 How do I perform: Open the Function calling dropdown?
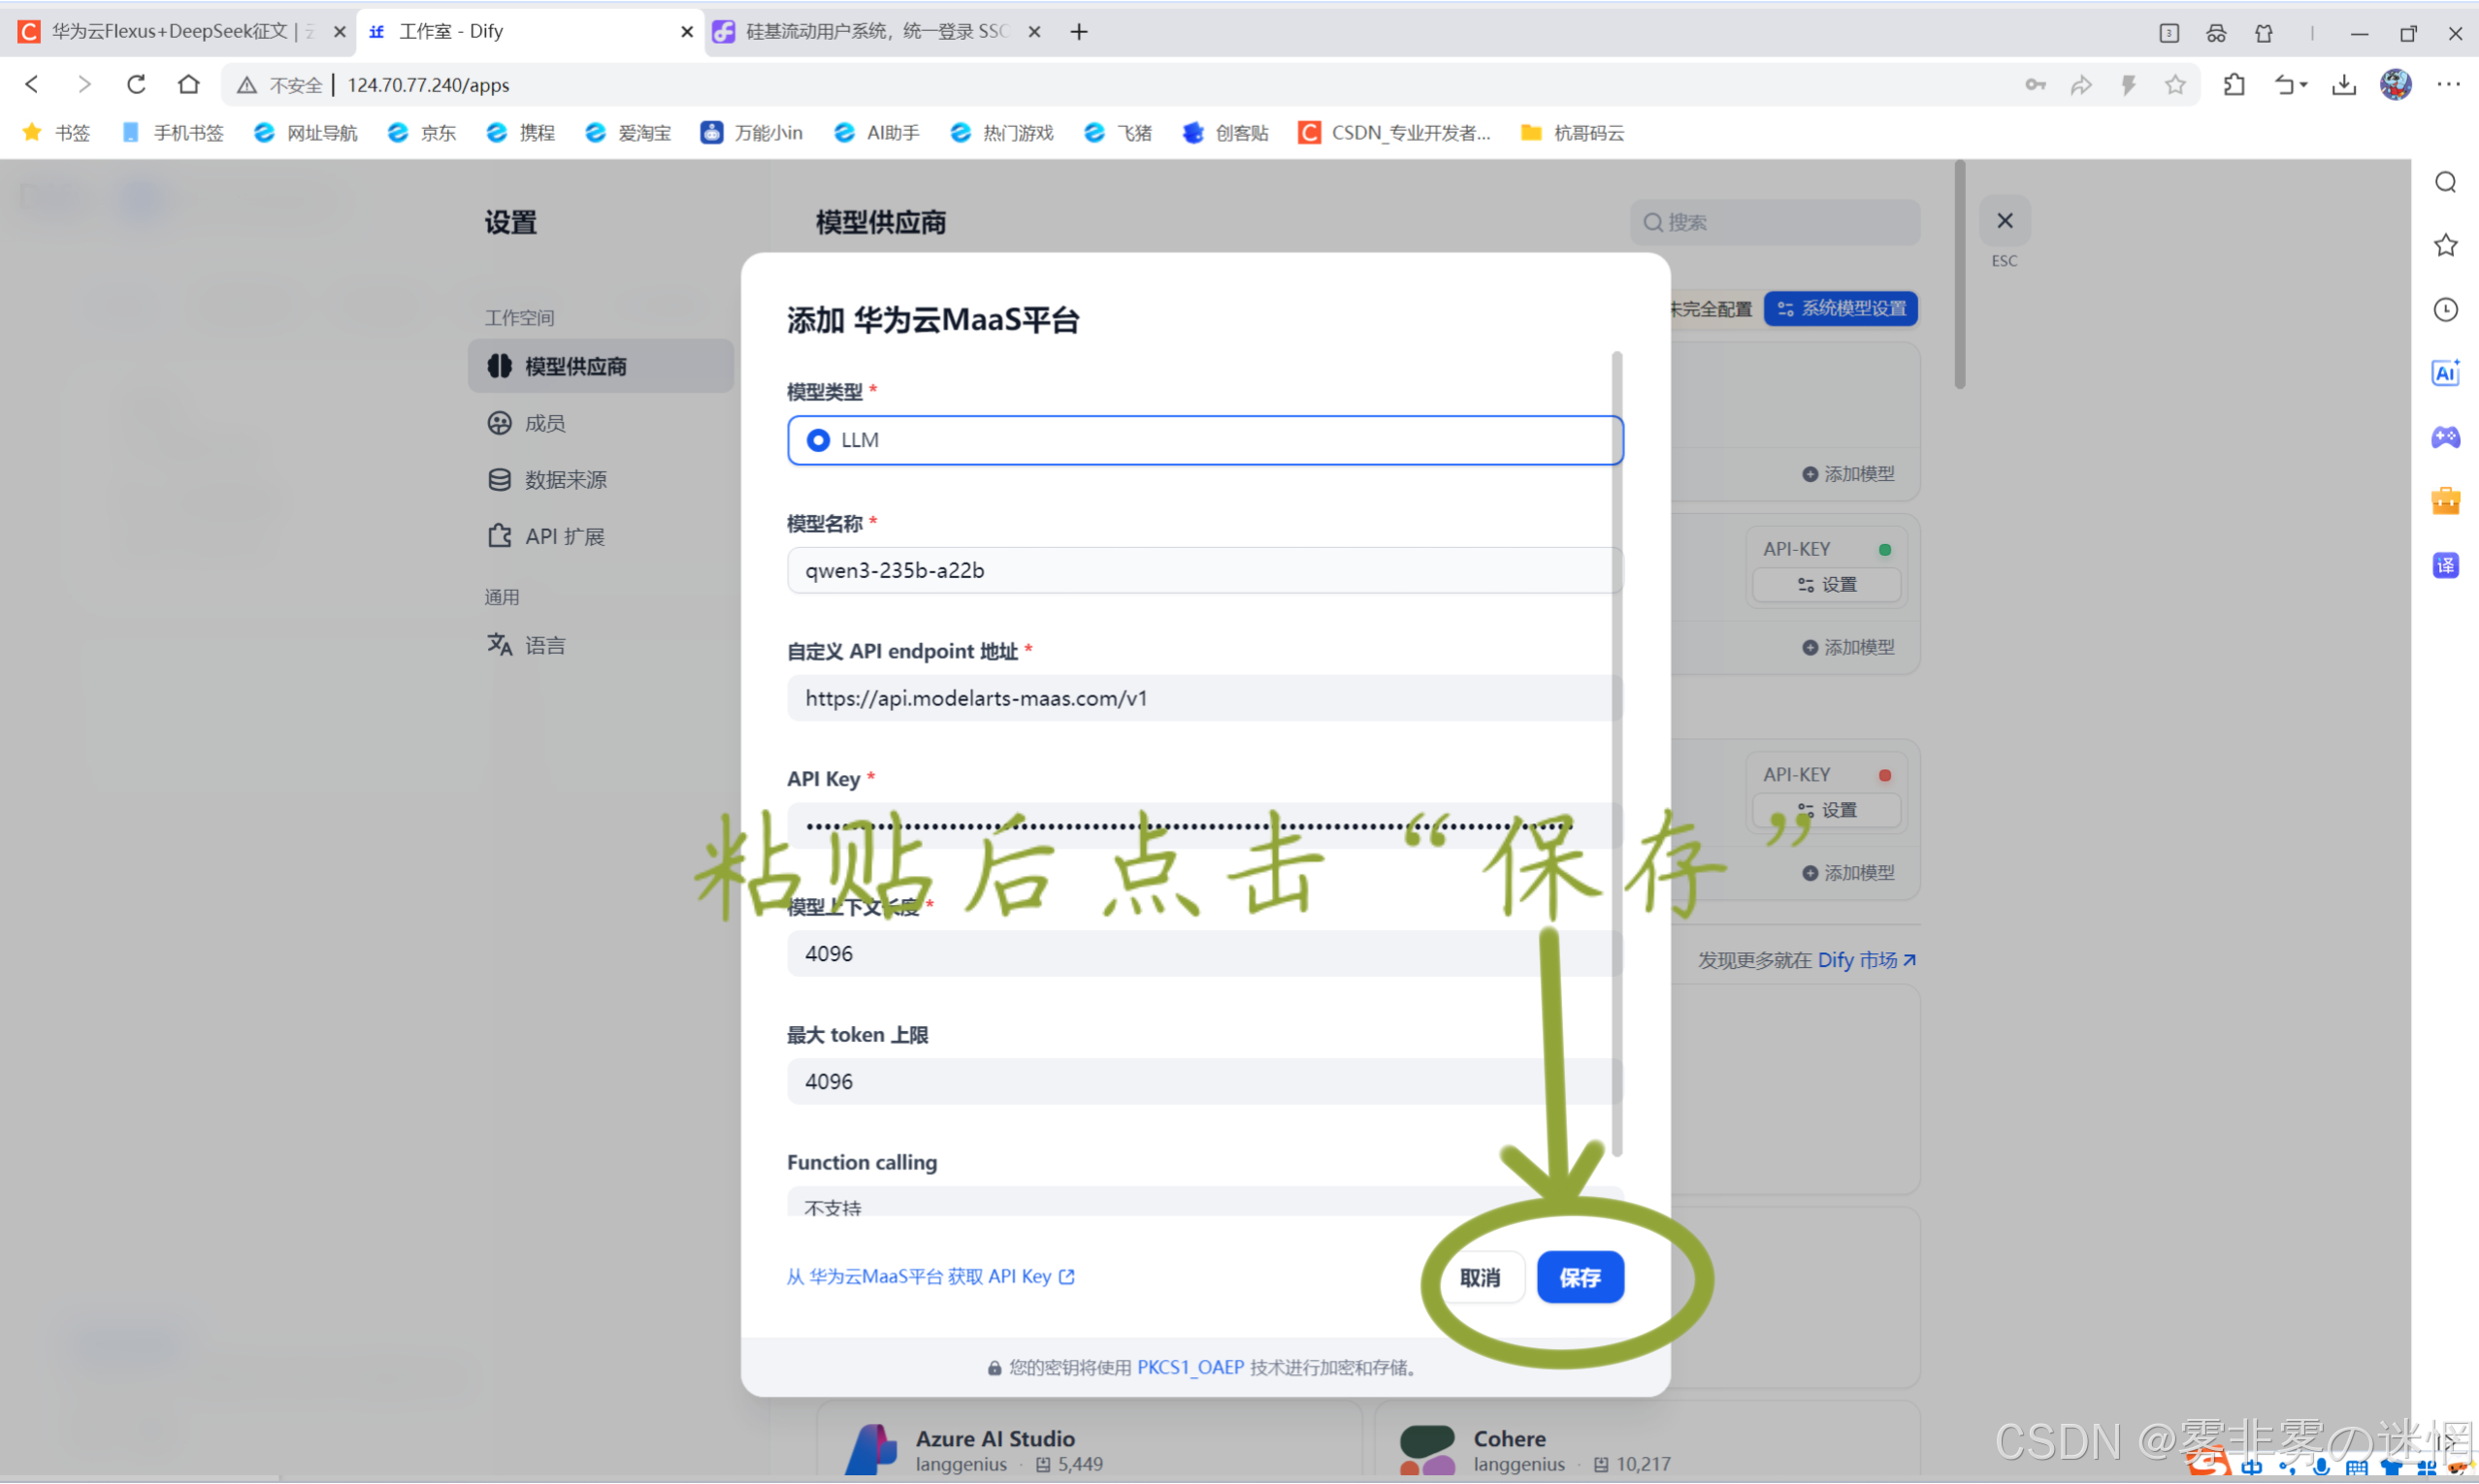pyautogui.click(x=1204, y=1202)
